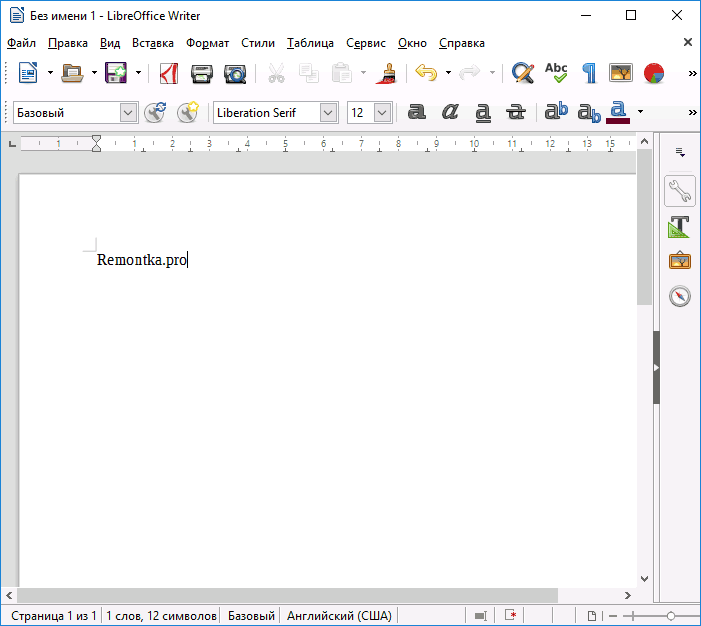Undo the last action

[x=426, y=72]
